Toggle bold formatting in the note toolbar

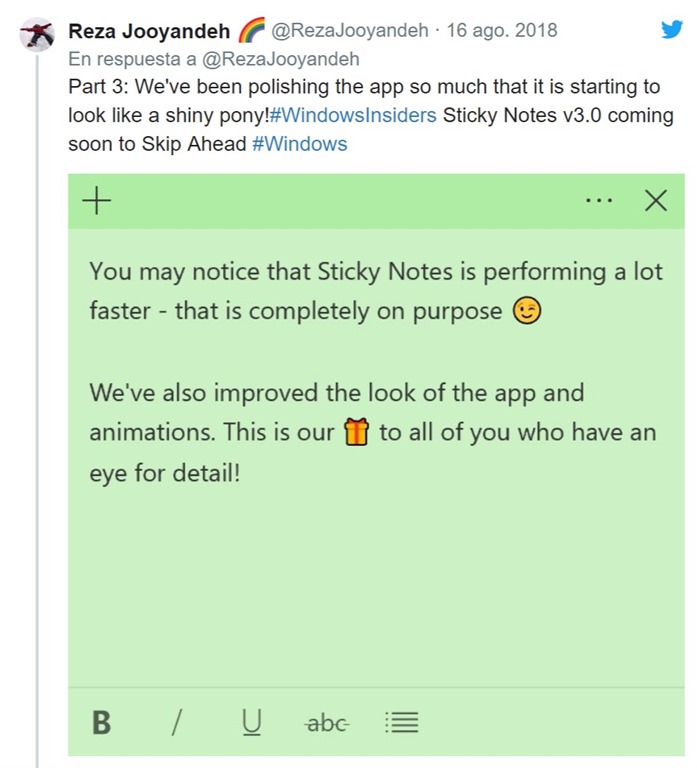[x=101, y=723]
